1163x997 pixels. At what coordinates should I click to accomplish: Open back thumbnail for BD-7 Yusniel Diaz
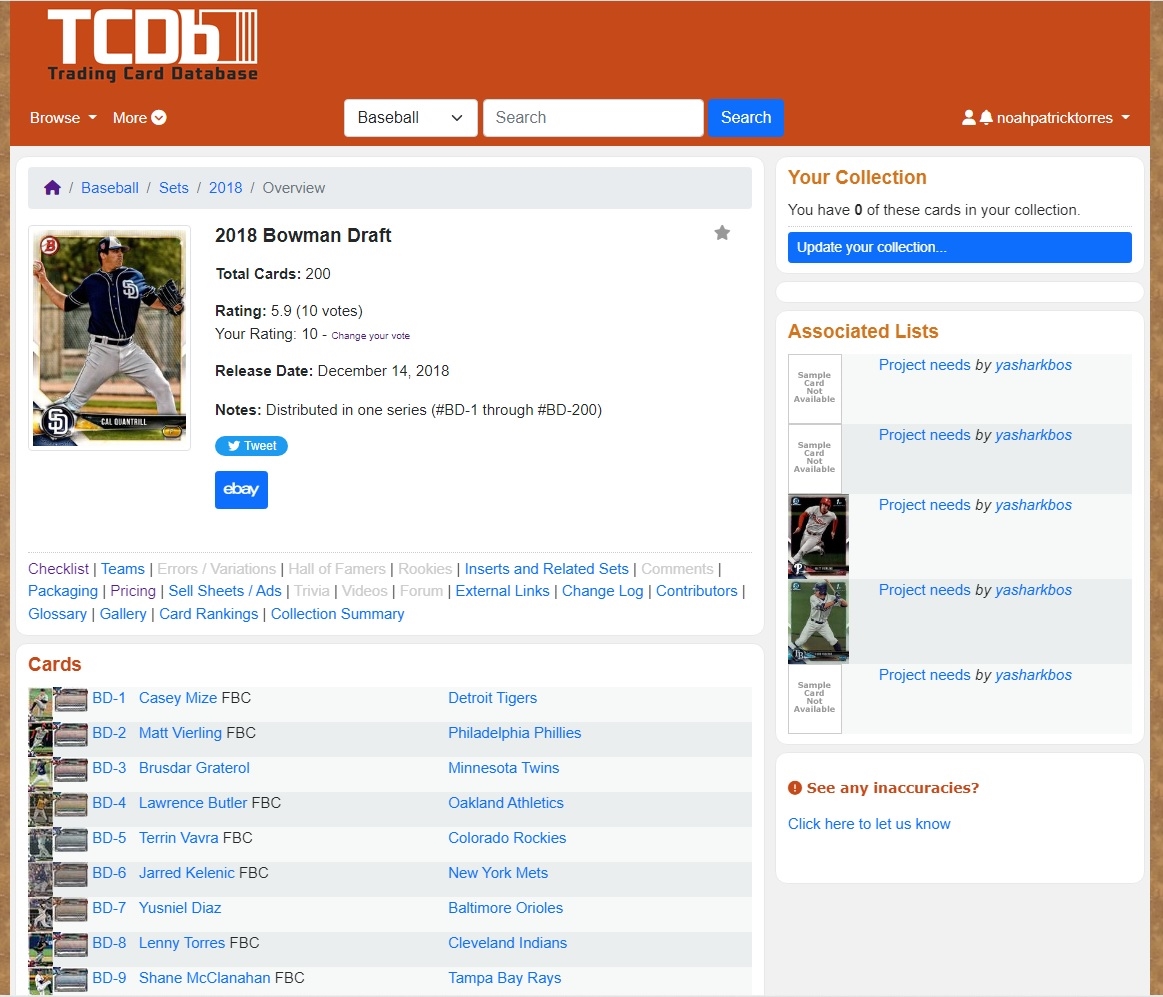pos(70,909)
